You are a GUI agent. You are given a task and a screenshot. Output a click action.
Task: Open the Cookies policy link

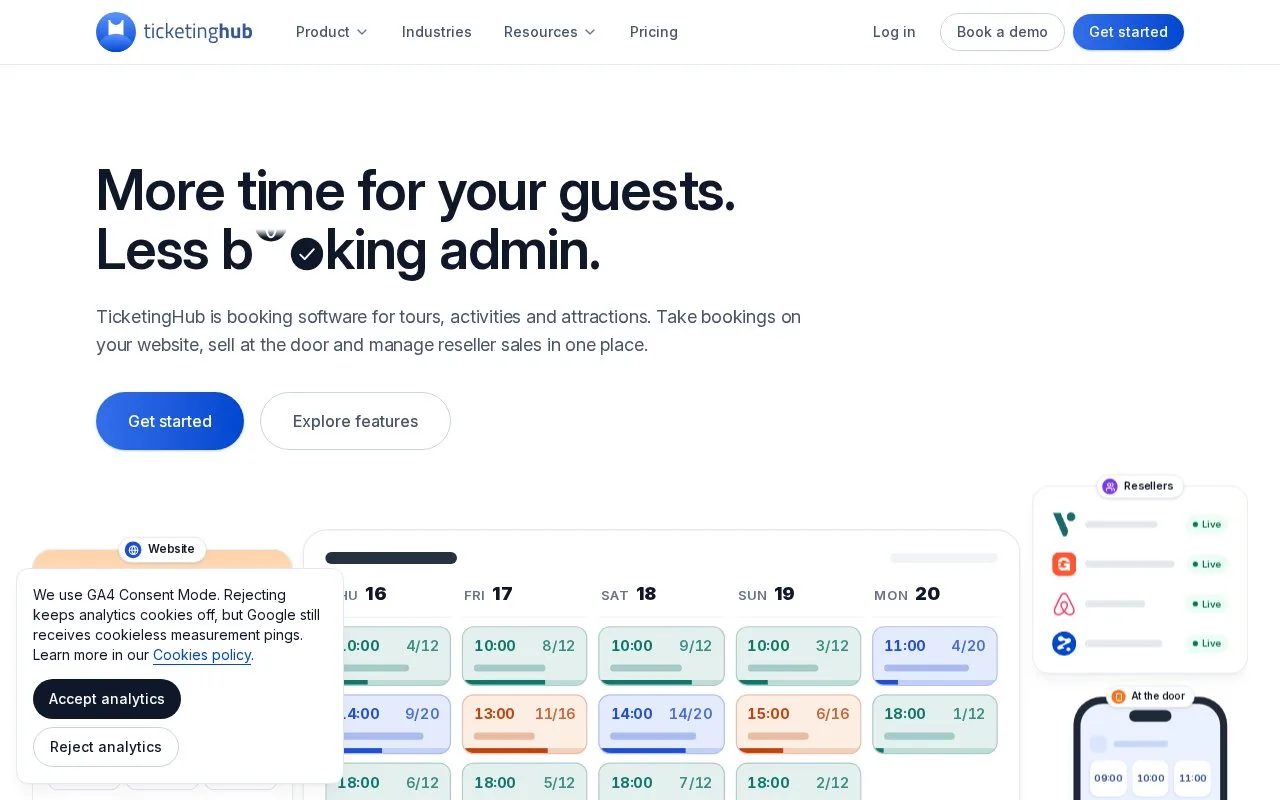[202, 655]
